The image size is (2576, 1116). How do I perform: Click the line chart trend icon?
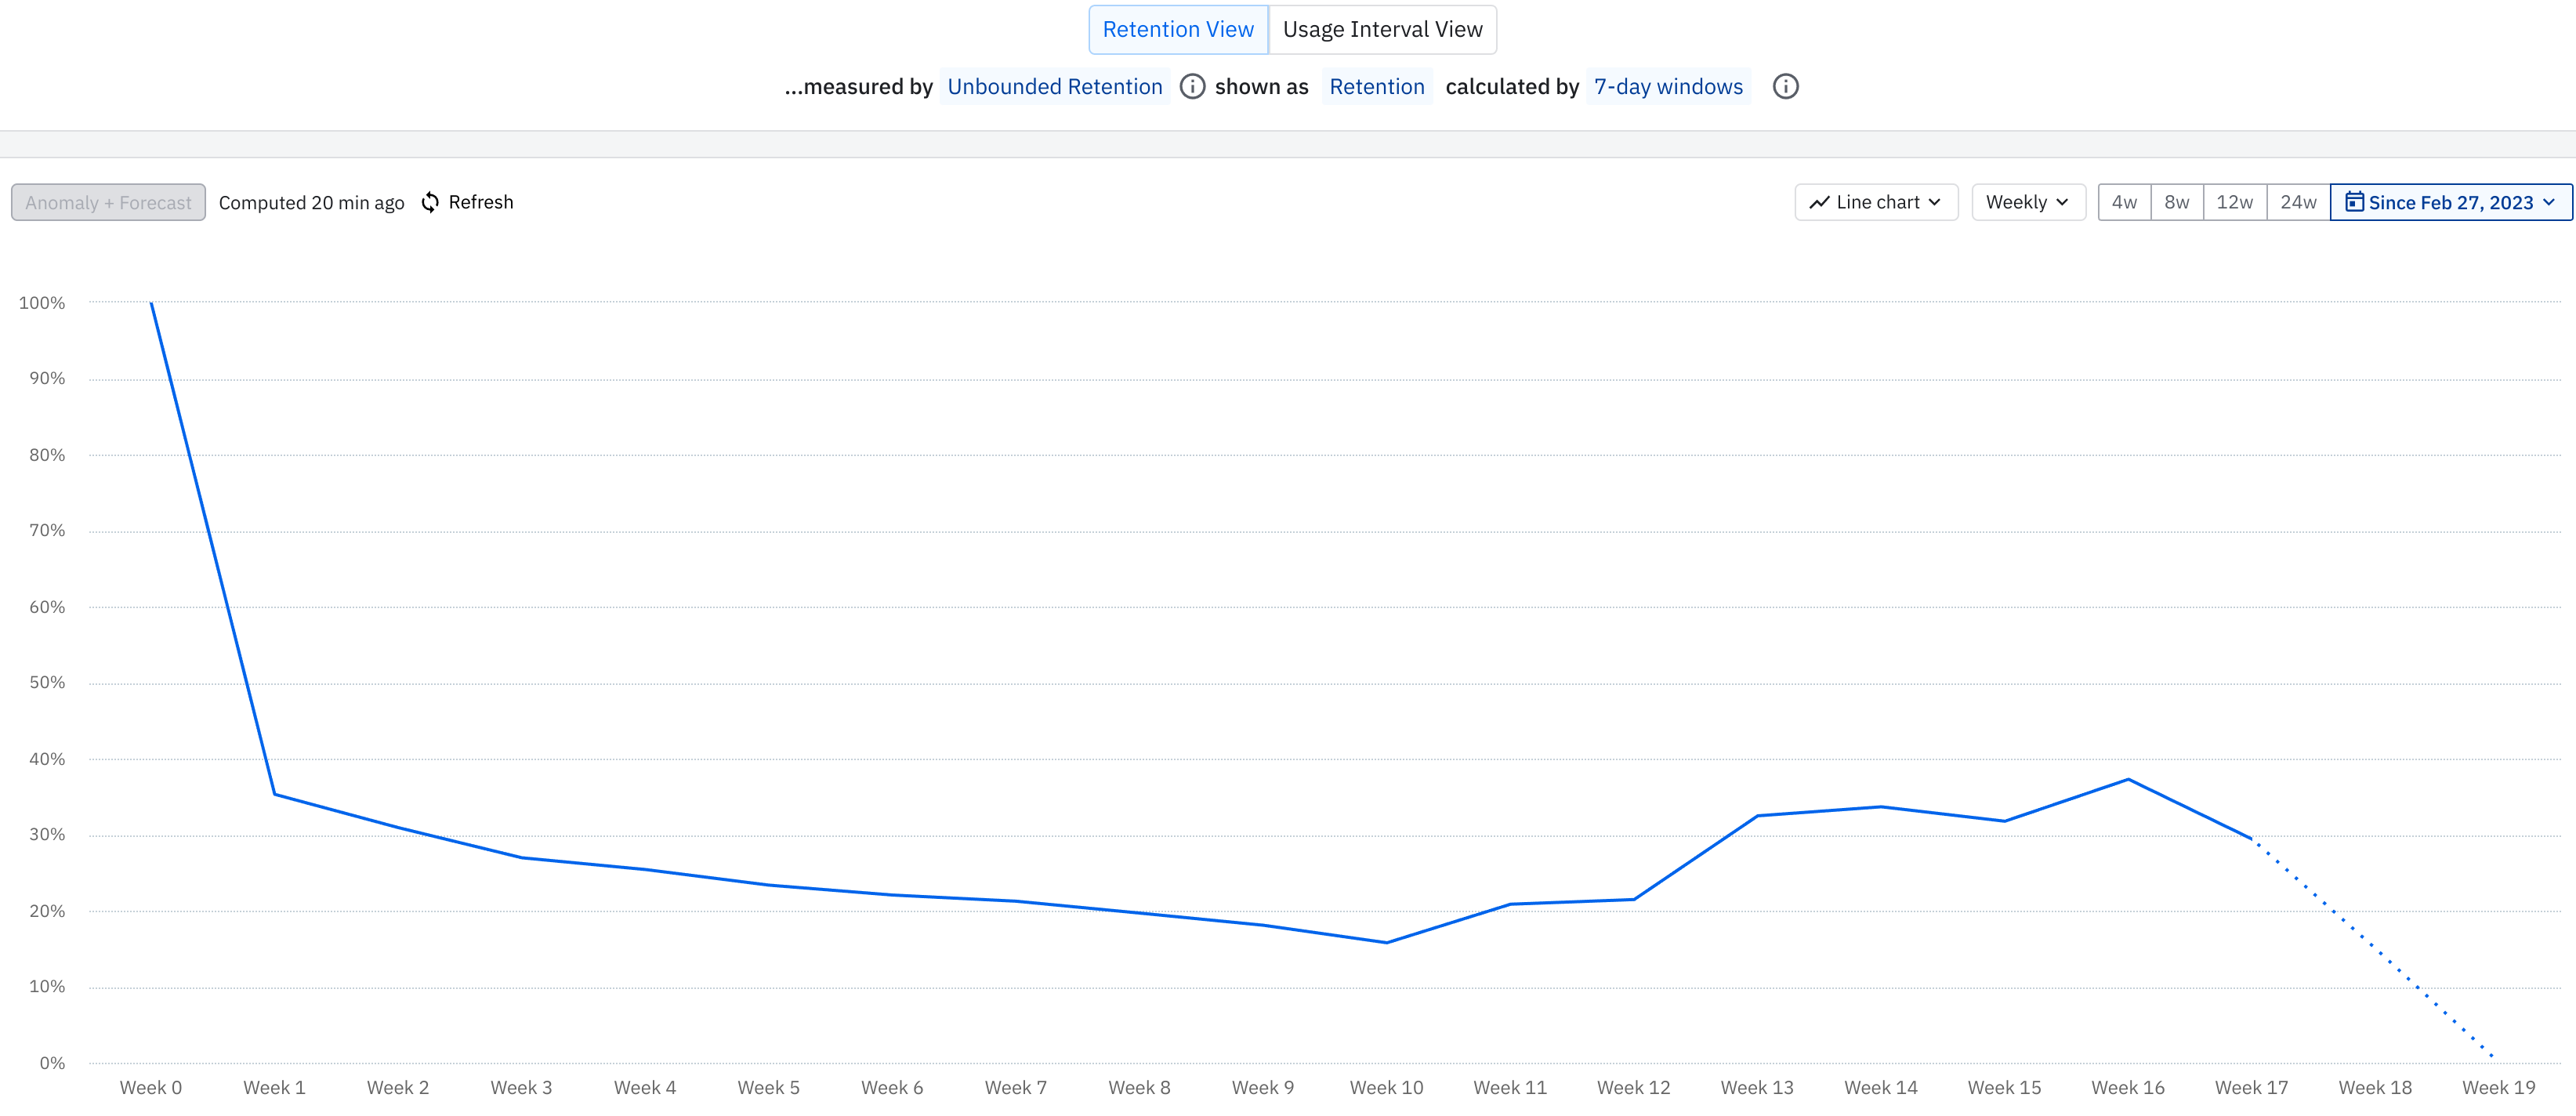click(1819, 202)
